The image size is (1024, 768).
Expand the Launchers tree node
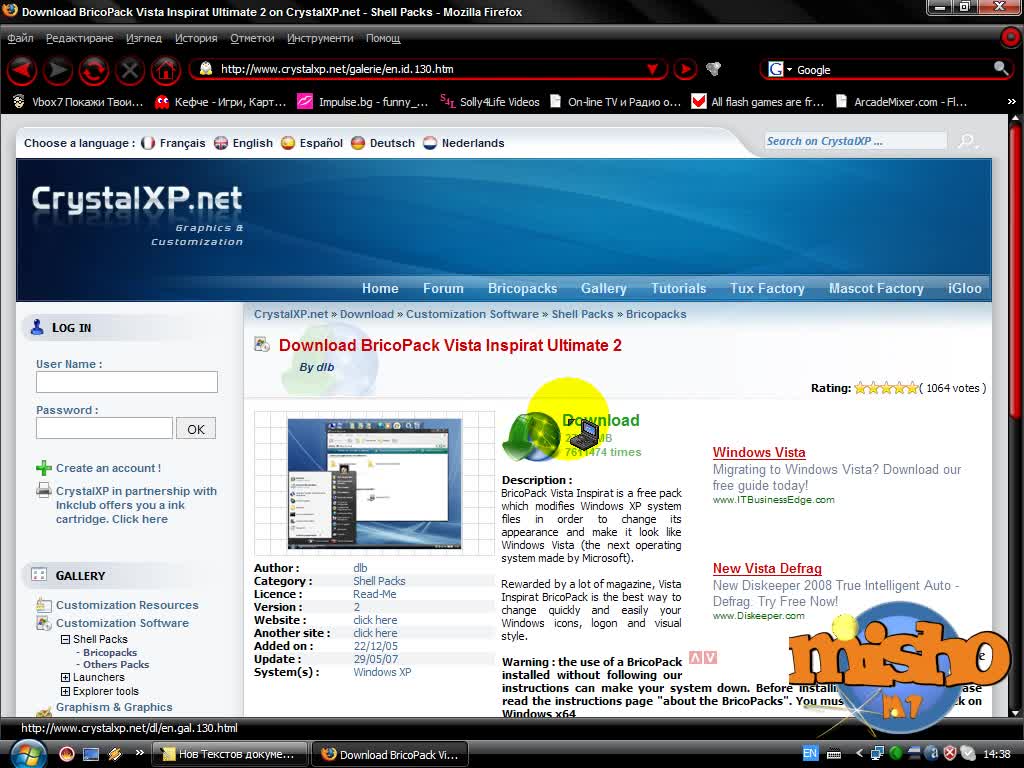click(x=65, y=678)
